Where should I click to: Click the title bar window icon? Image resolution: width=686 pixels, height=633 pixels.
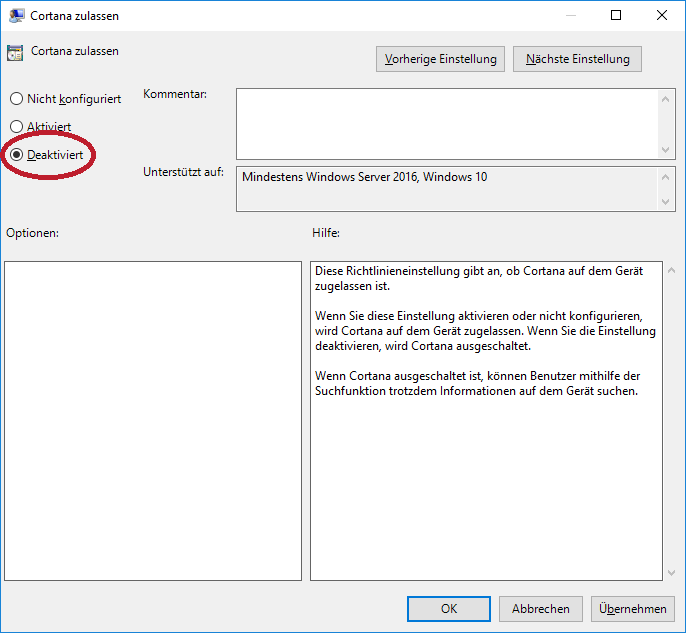click(x=16, y=16)
